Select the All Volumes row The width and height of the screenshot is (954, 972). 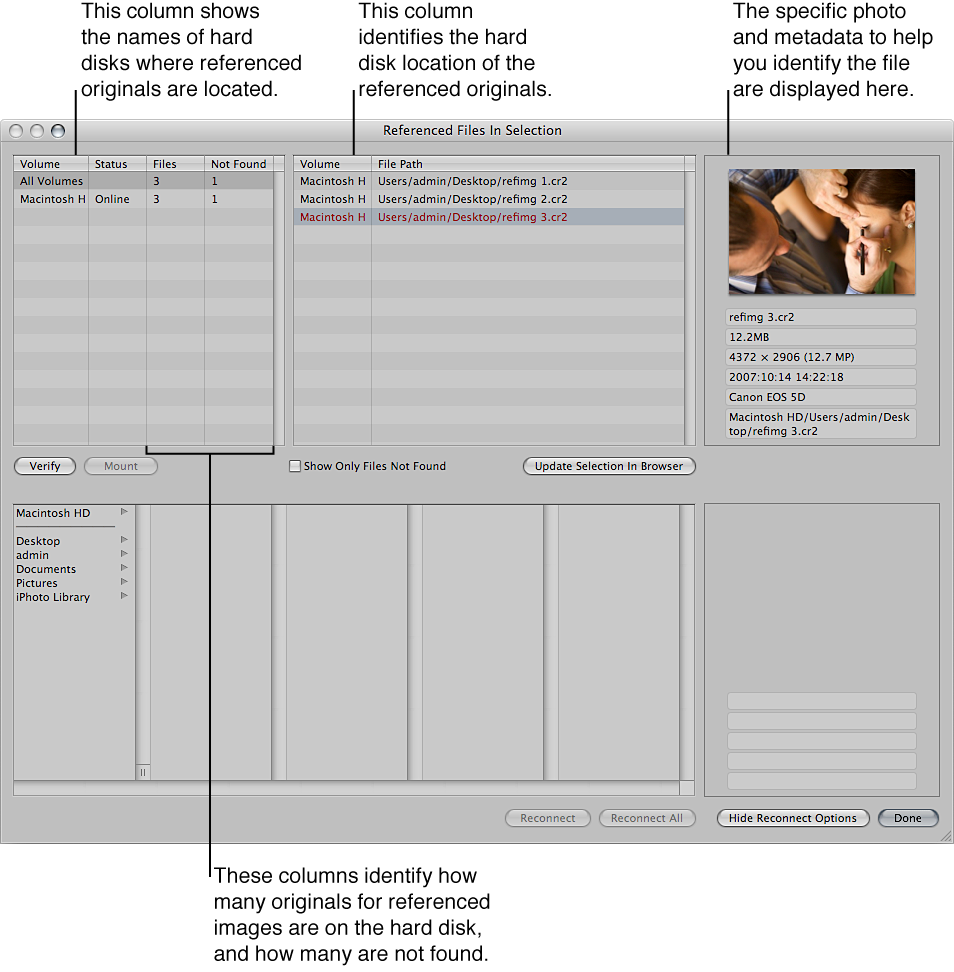click(50, 181)
